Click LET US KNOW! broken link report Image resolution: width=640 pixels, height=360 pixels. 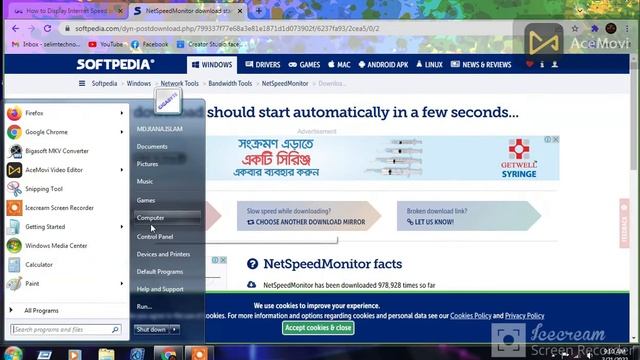(x=430, y=222)
